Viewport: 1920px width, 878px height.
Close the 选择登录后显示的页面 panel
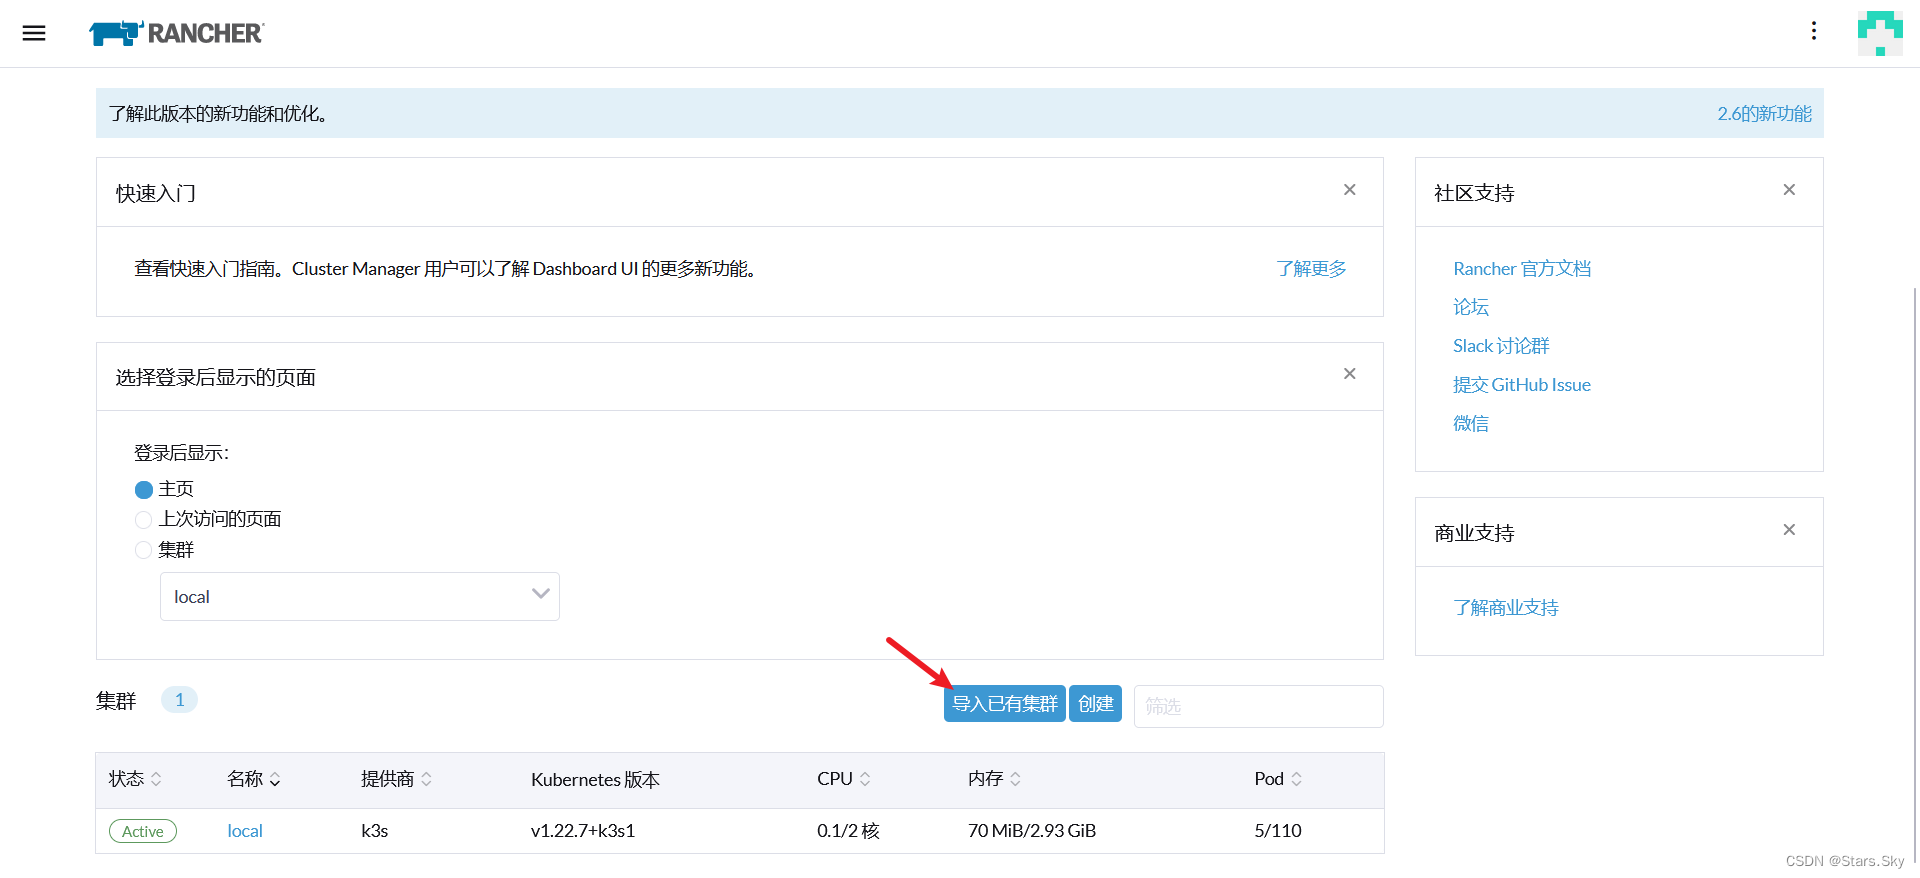point(1349,374)
